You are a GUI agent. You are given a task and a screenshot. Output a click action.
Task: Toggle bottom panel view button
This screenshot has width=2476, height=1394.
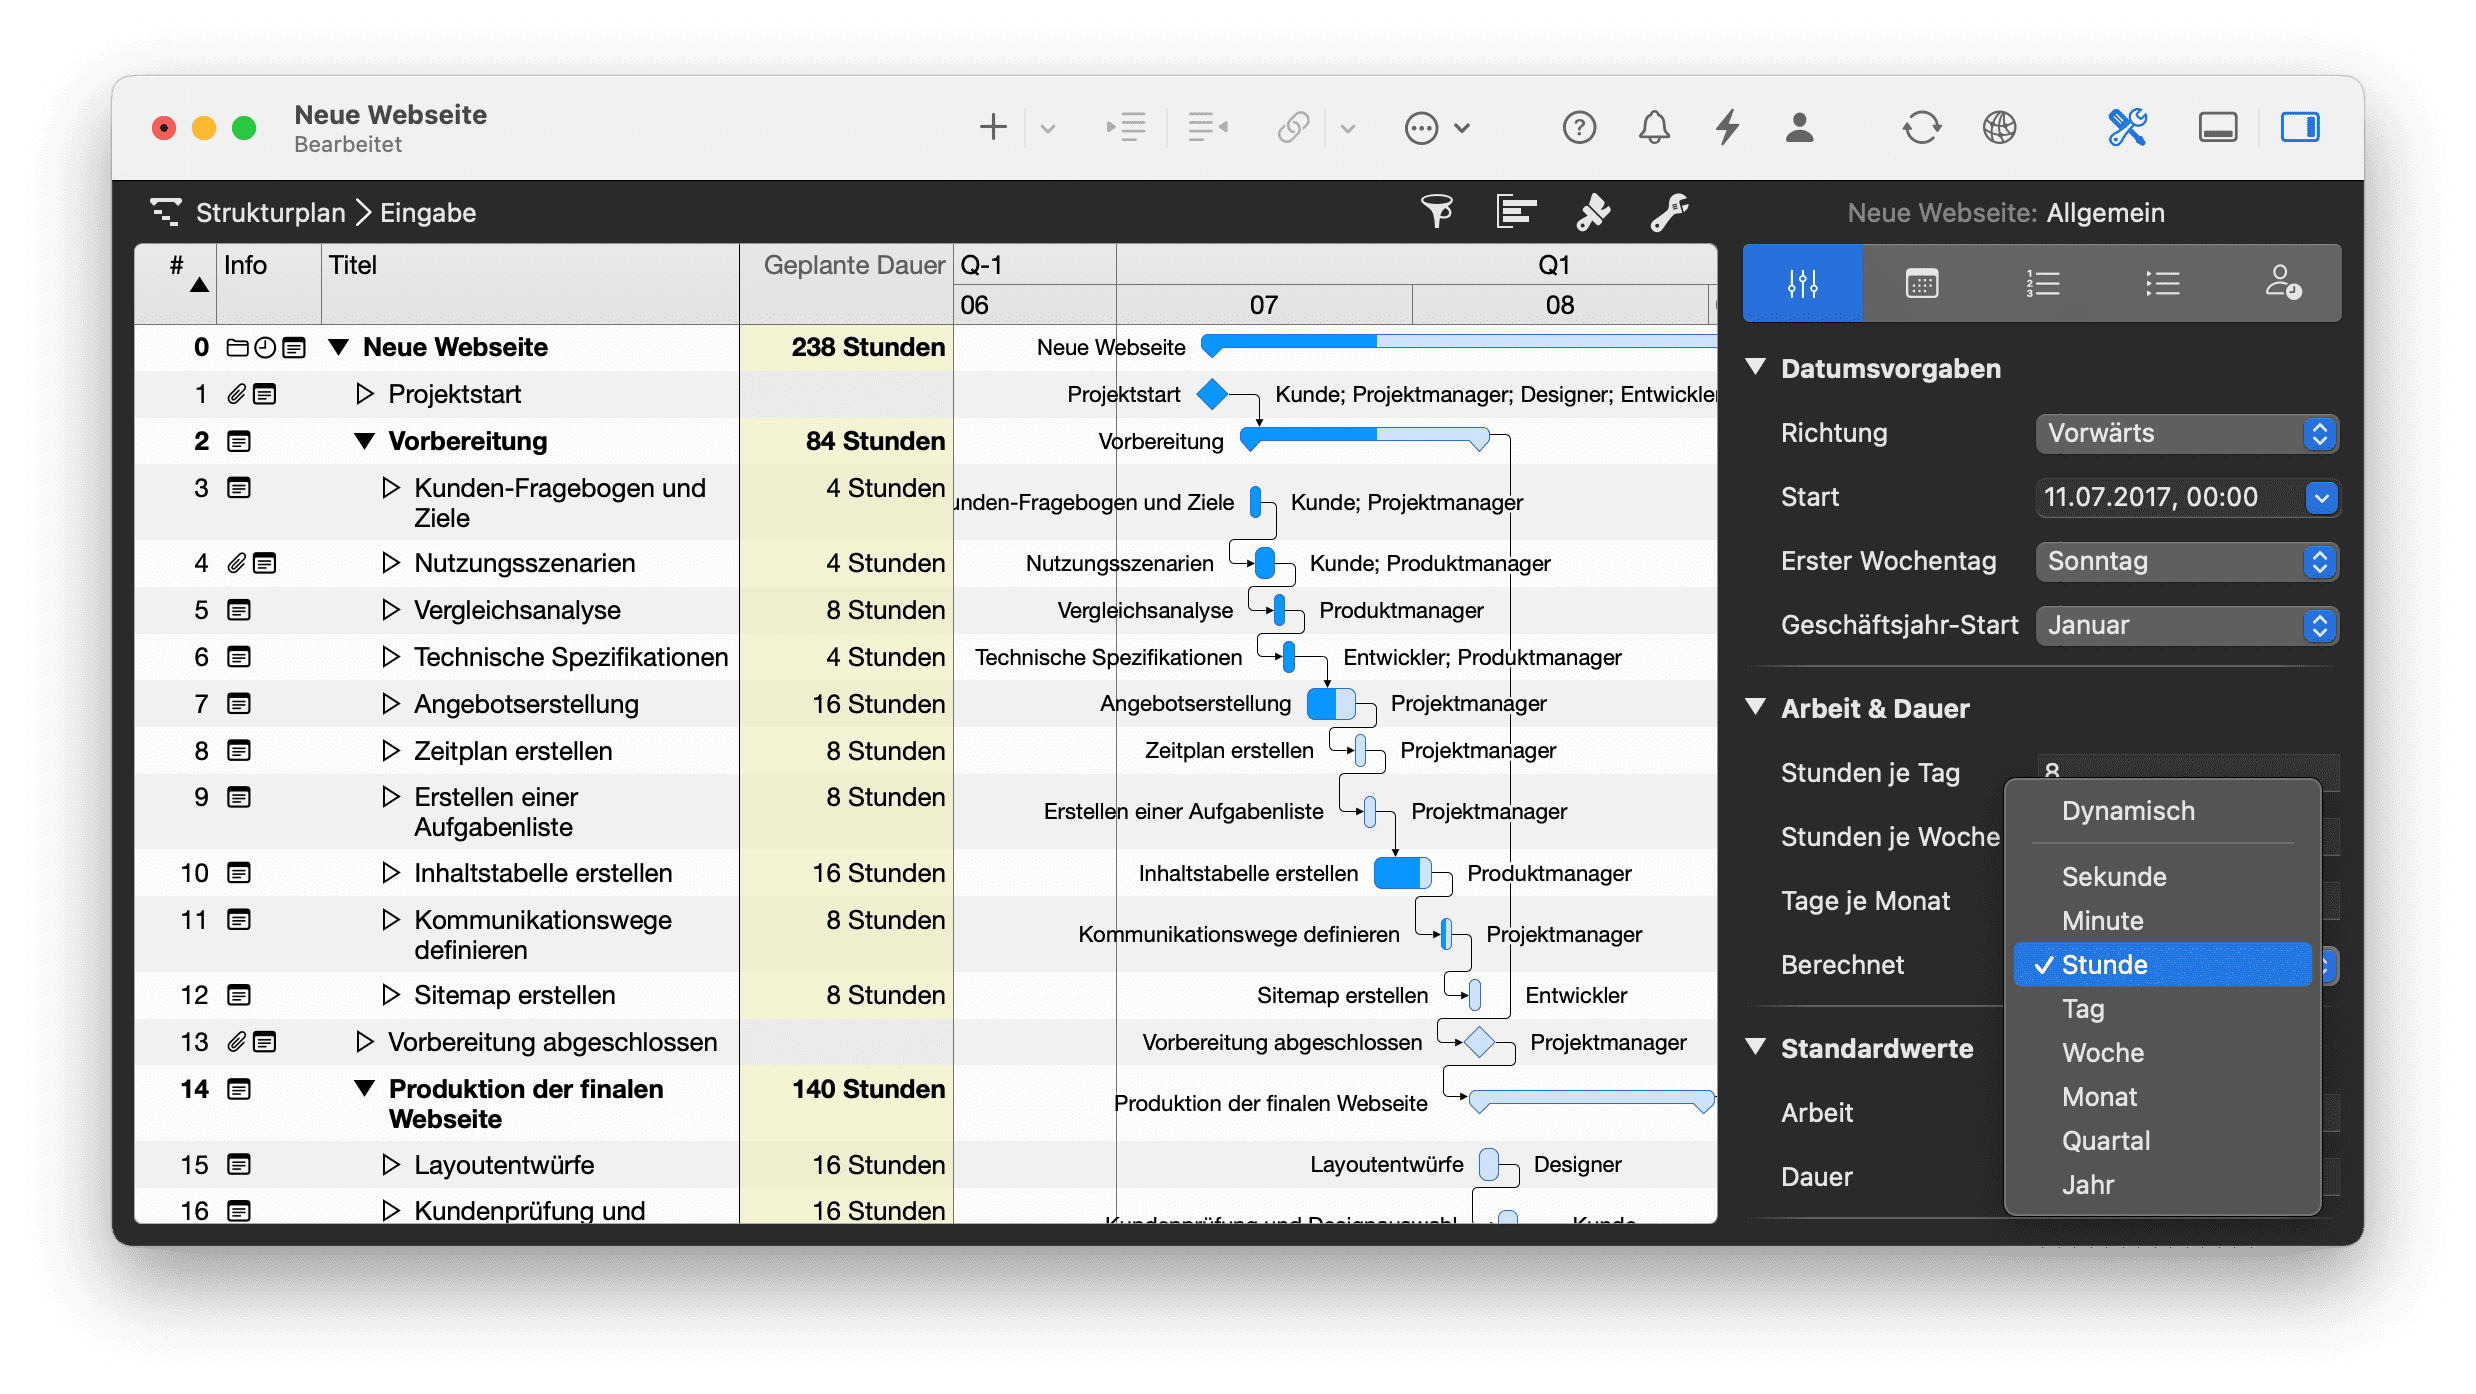point(2217,127)
